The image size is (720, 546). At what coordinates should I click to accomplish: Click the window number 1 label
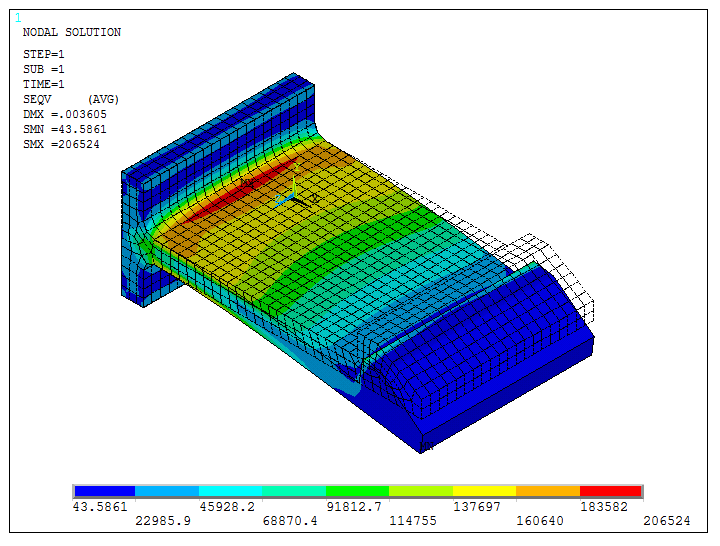click(18, 18)
